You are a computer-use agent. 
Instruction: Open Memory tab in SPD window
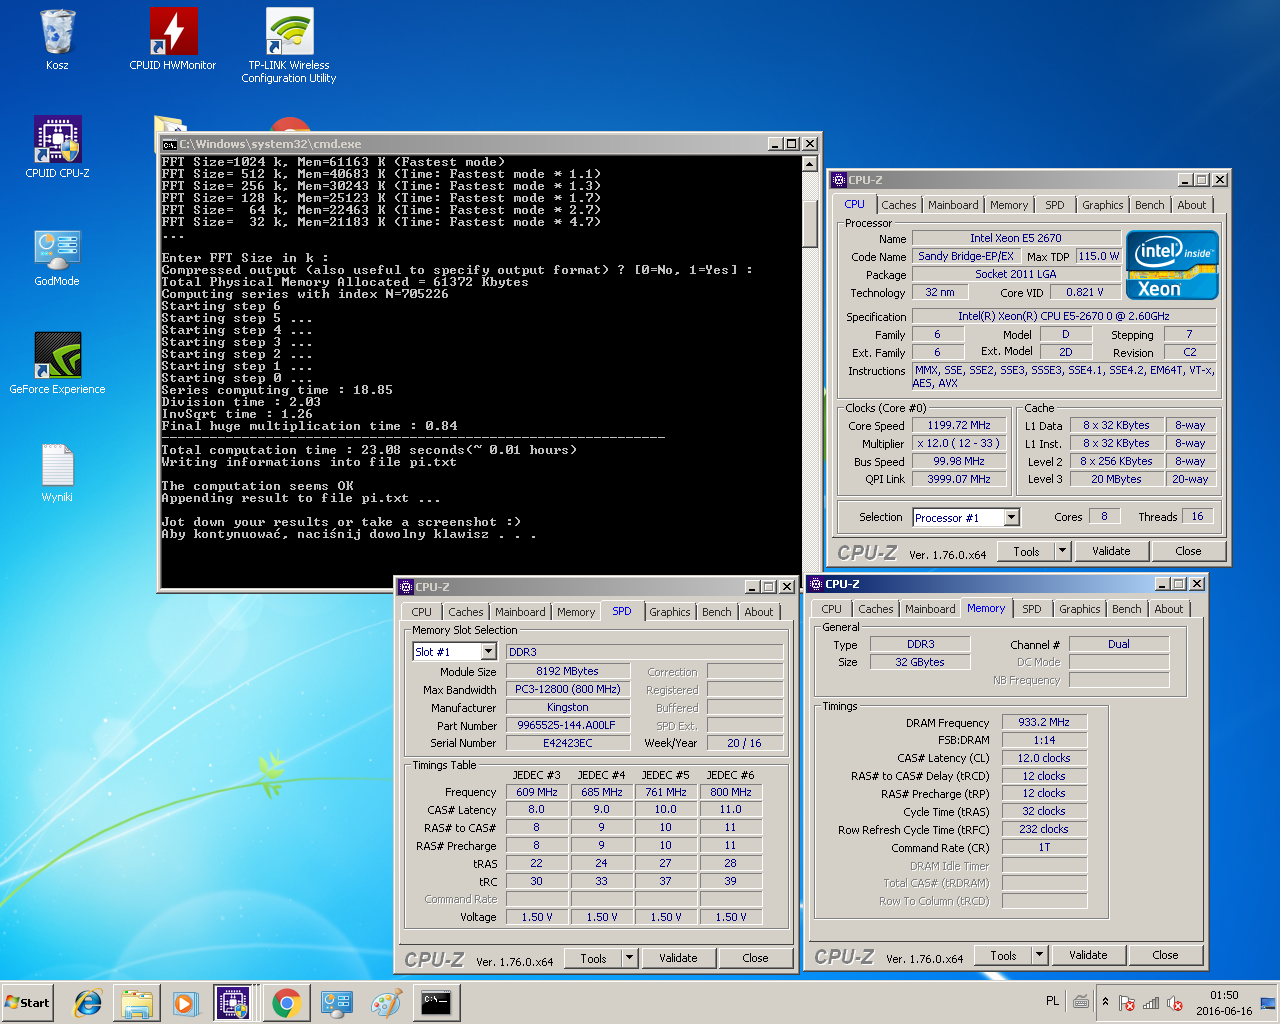pyautogui.click(x=576, y=612)
